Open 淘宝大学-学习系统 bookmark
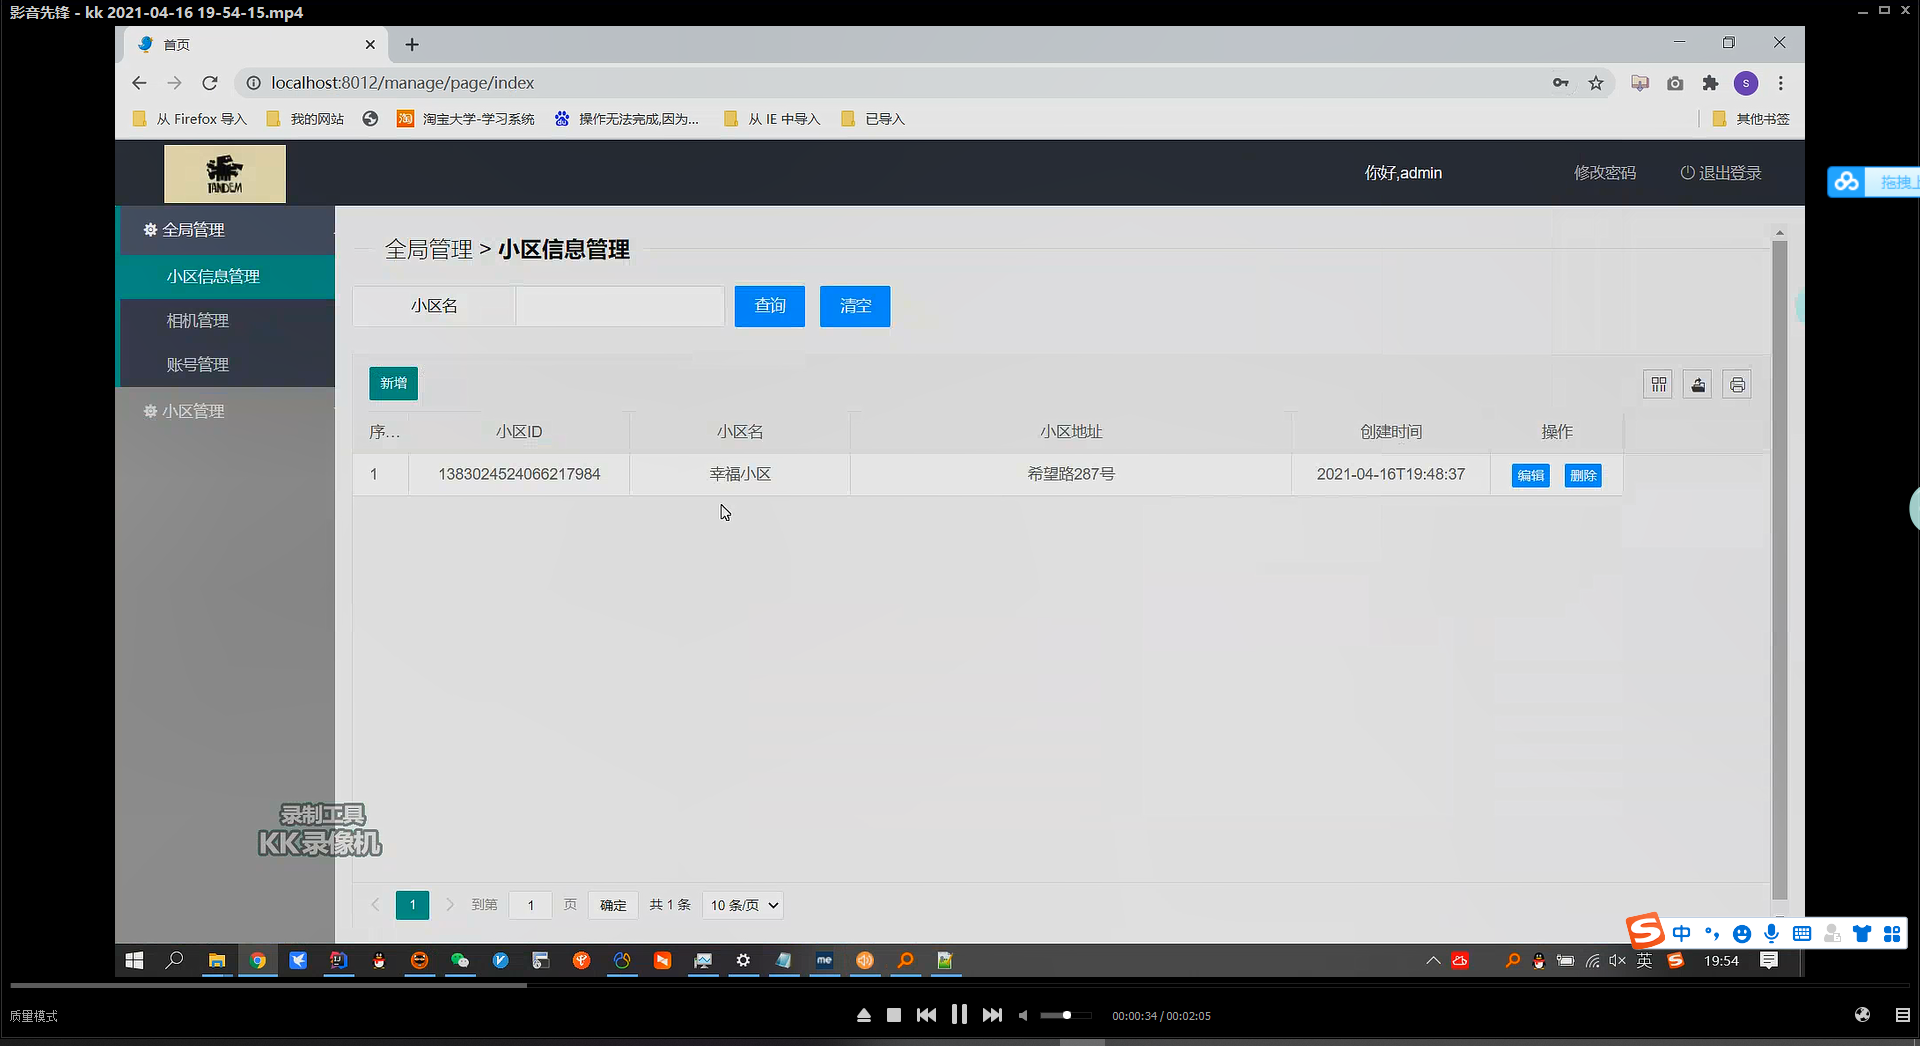Viewport: 1920px width, 1046px height. click(x=466, y=119)
